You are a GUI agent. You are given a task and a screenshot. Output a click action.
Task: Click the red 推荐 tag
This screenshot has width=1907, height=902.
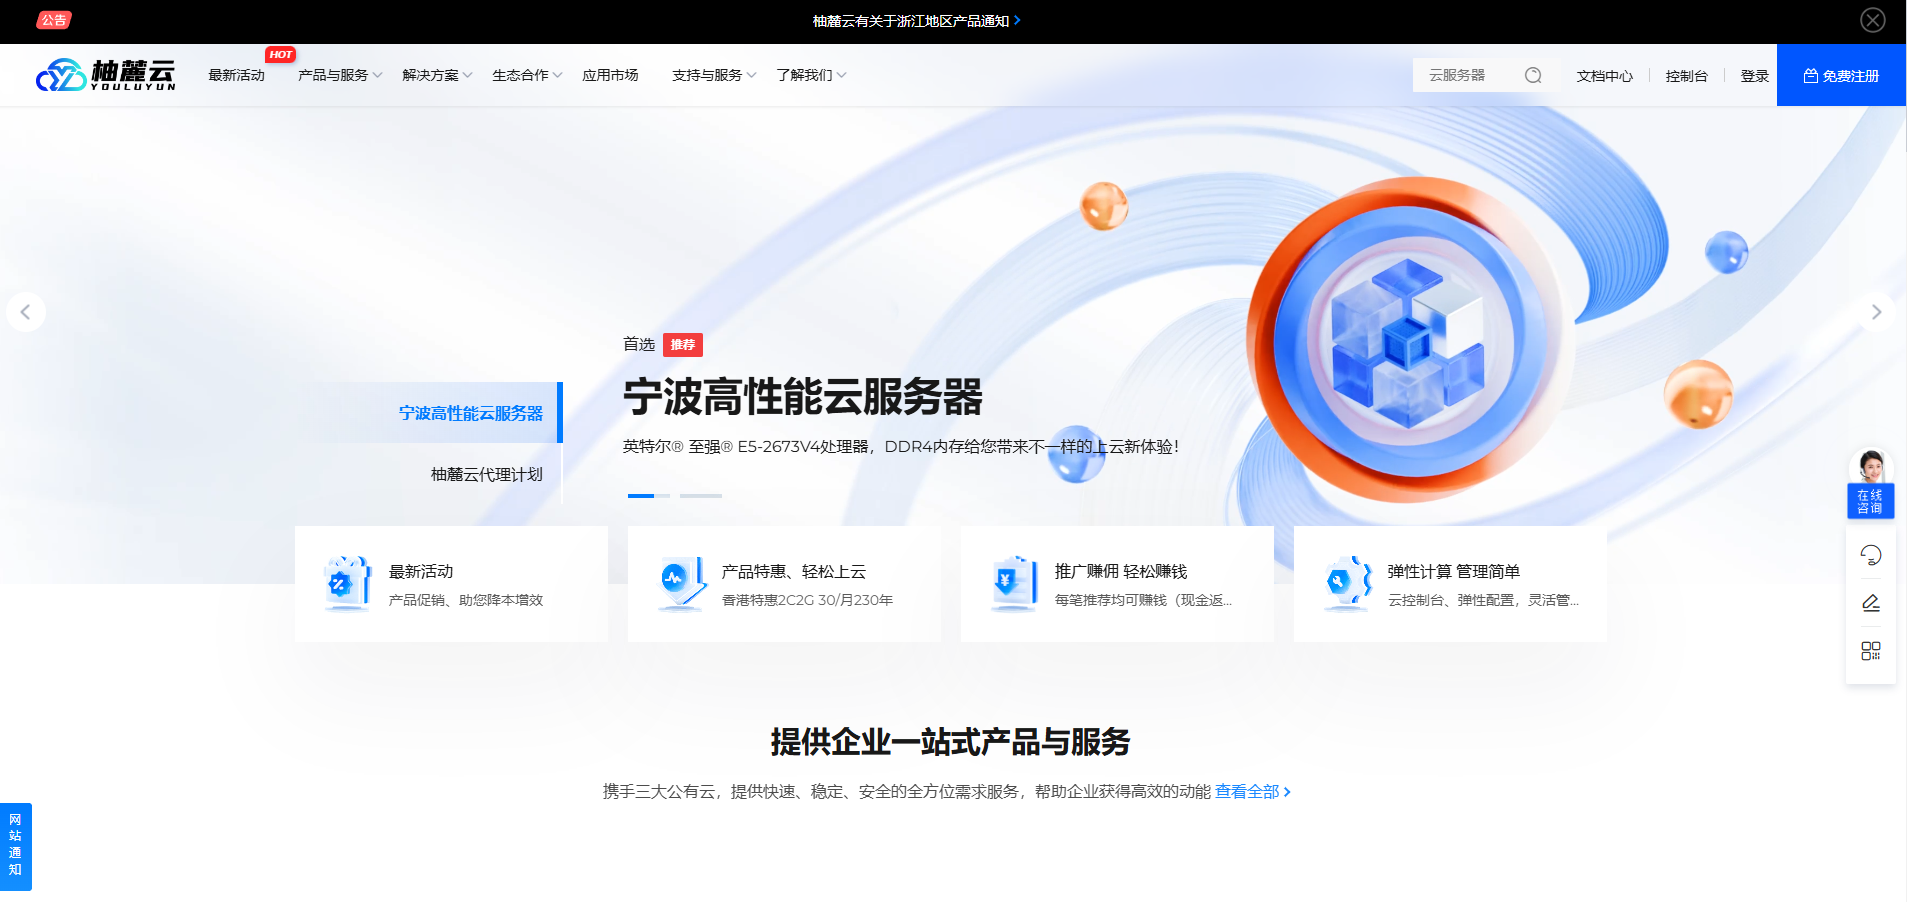pyautogui.click(x=683, y=345)
